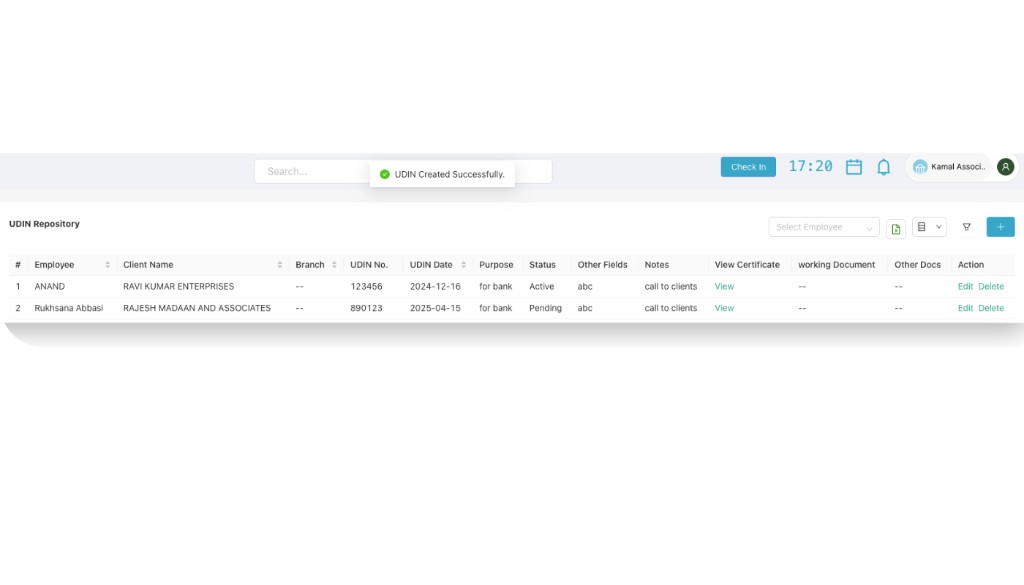Click the calendar icon in the top bar

(x=853, y=167)
